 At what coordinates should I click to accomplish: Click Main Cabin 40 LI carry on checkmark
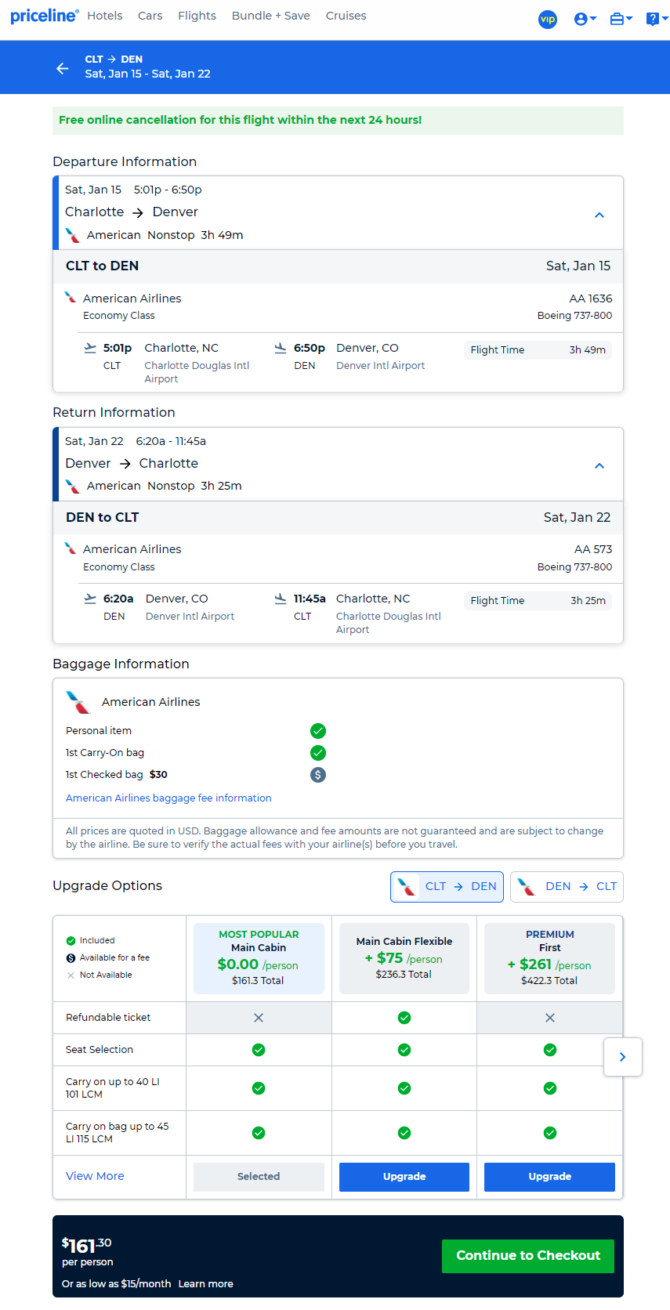(x=258, y=1088)
